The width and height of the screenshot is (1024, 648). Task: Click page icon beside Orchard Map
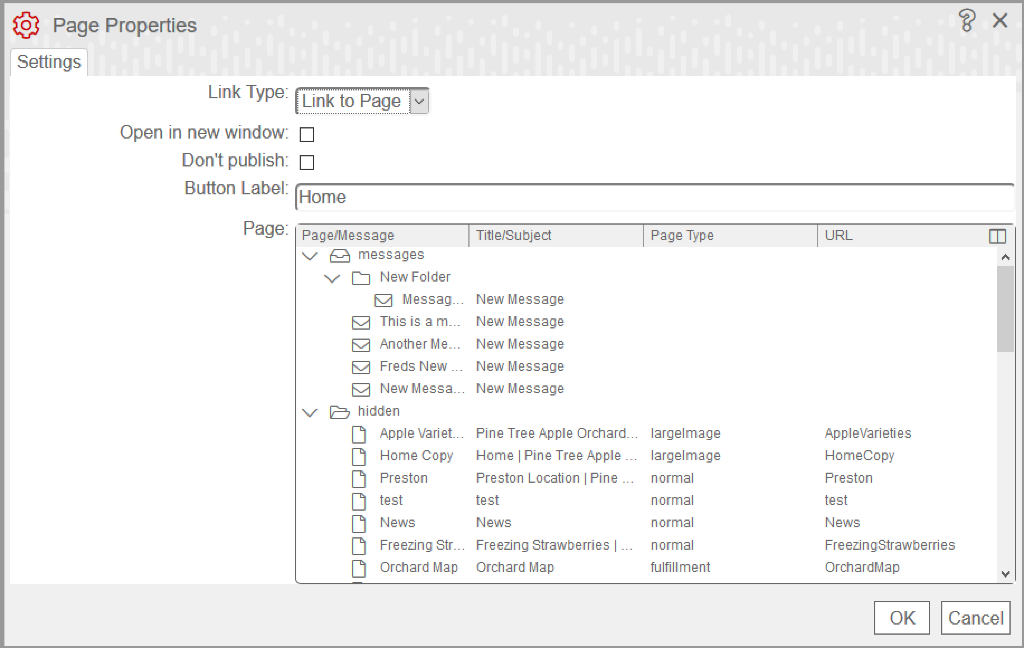pos(359,568)
